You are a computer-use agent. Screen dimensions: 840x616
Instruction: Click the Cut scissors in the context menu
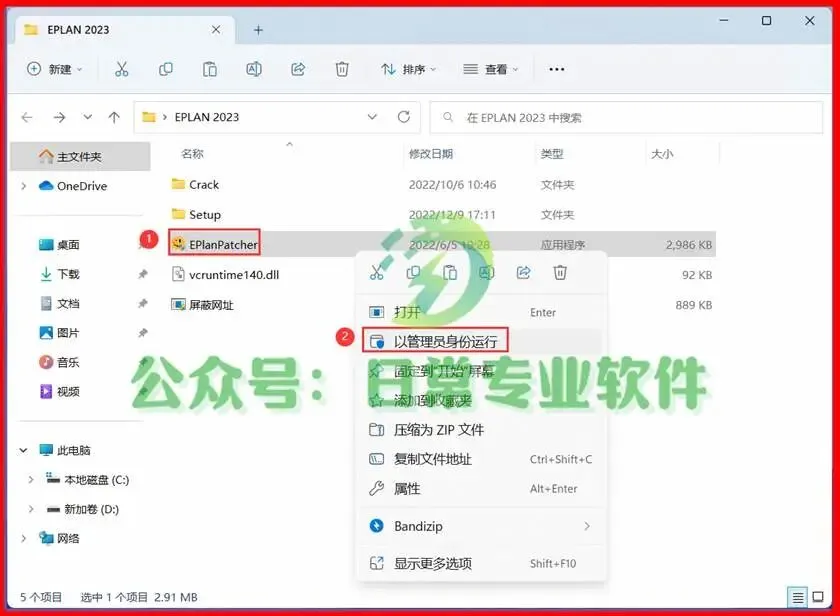[x=377, y=273]
